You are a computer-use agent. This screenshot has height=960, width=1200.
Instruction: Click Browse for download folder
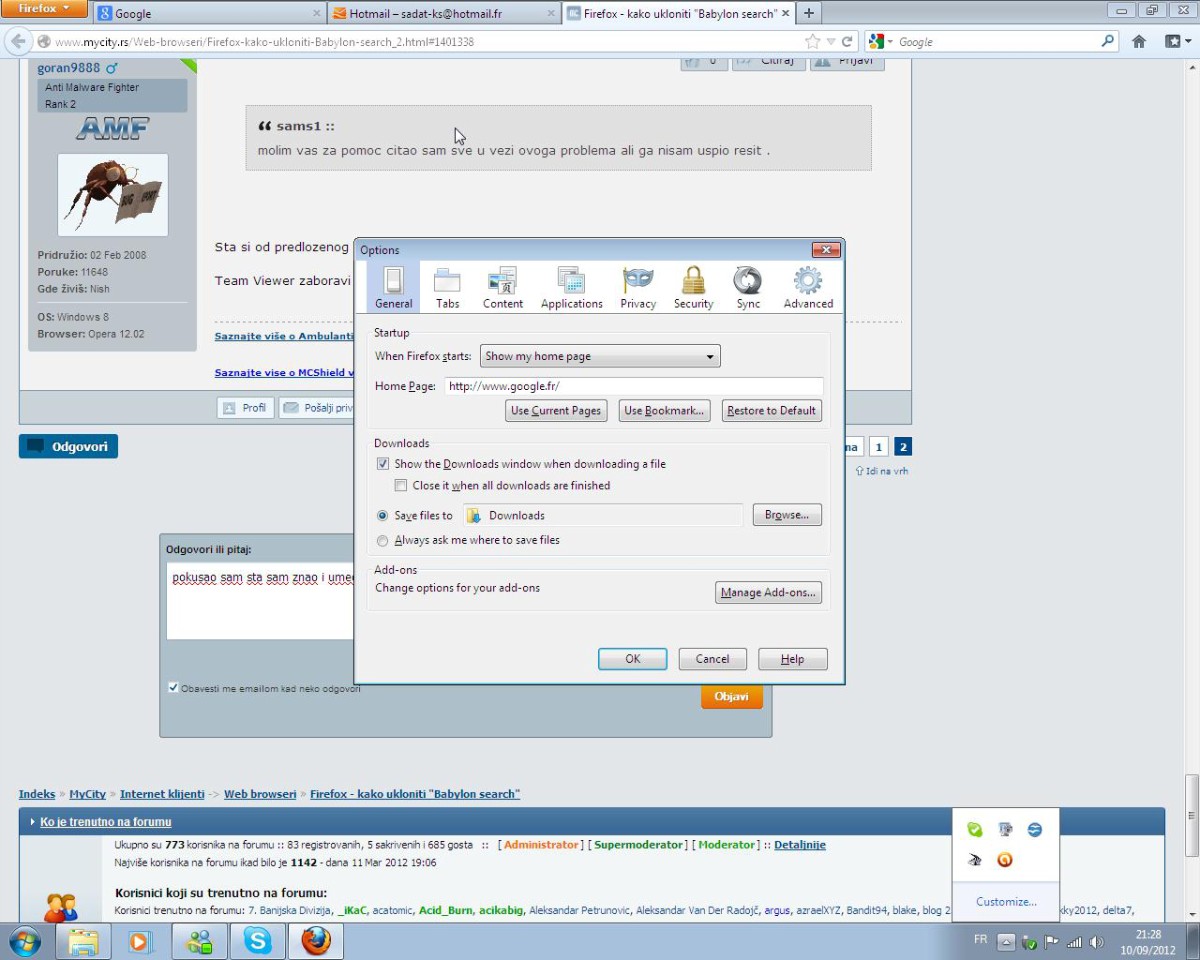[x=787, y=515]
